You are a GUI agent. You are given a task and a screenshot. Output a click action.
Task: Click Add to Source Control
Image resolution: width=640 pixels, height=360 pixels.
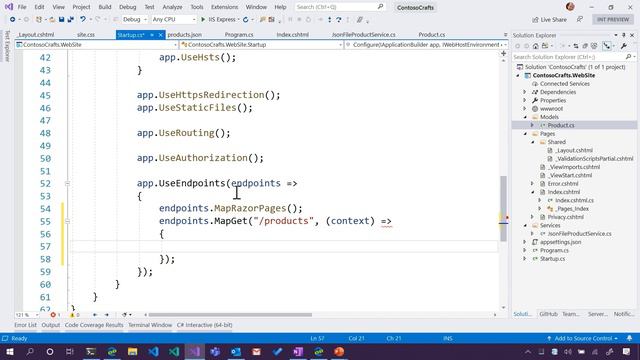(583, 338)
